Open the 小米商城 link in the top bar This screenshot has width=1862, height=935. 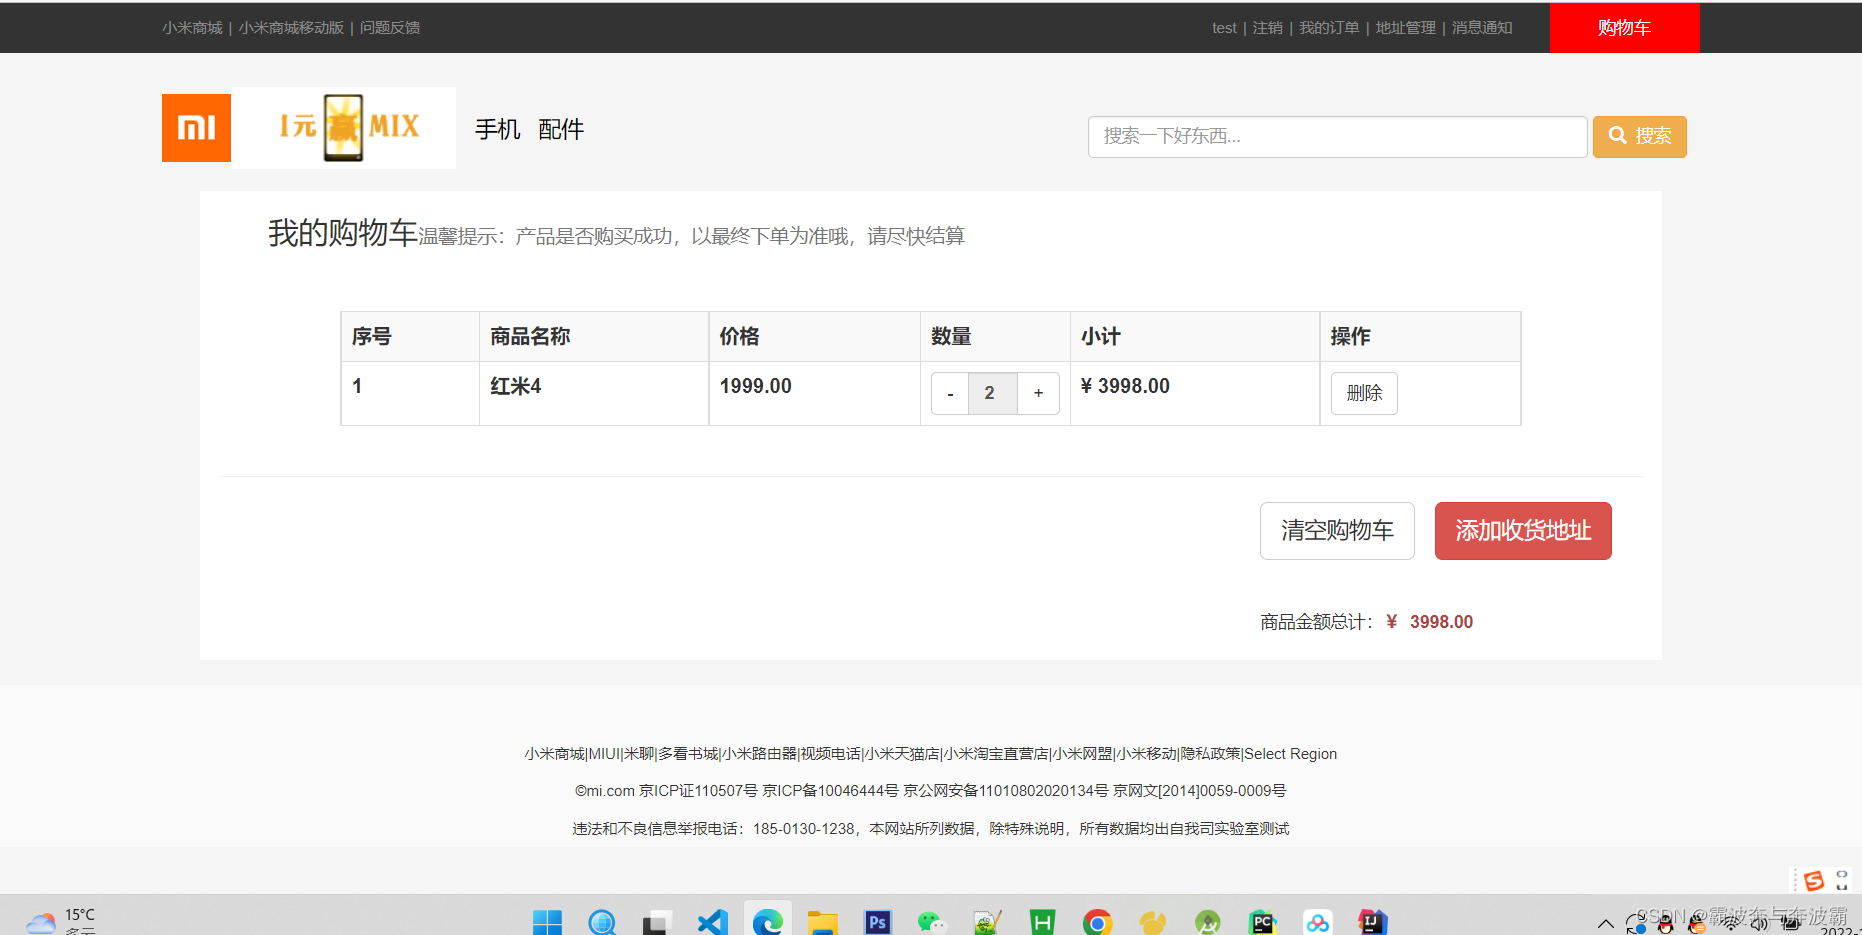(192, 28)
